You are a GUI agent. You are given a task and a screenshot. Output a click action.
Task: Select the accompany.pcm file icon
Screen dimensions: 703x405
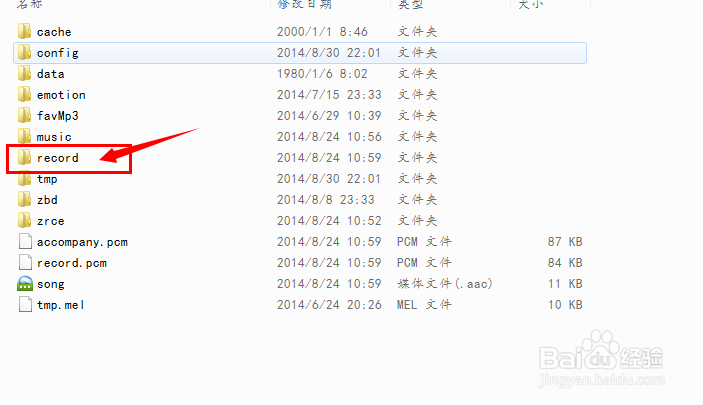click(x=25, y=242)
